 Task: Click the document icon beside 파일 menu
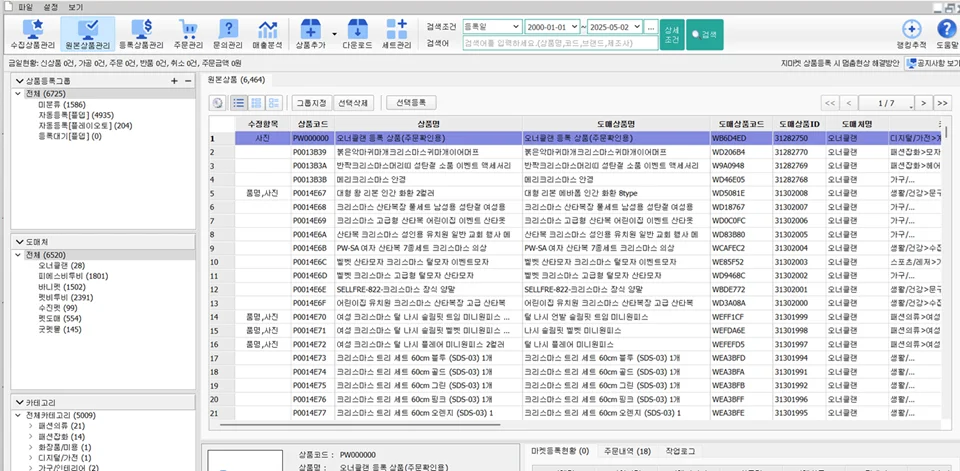pos(8,6)
